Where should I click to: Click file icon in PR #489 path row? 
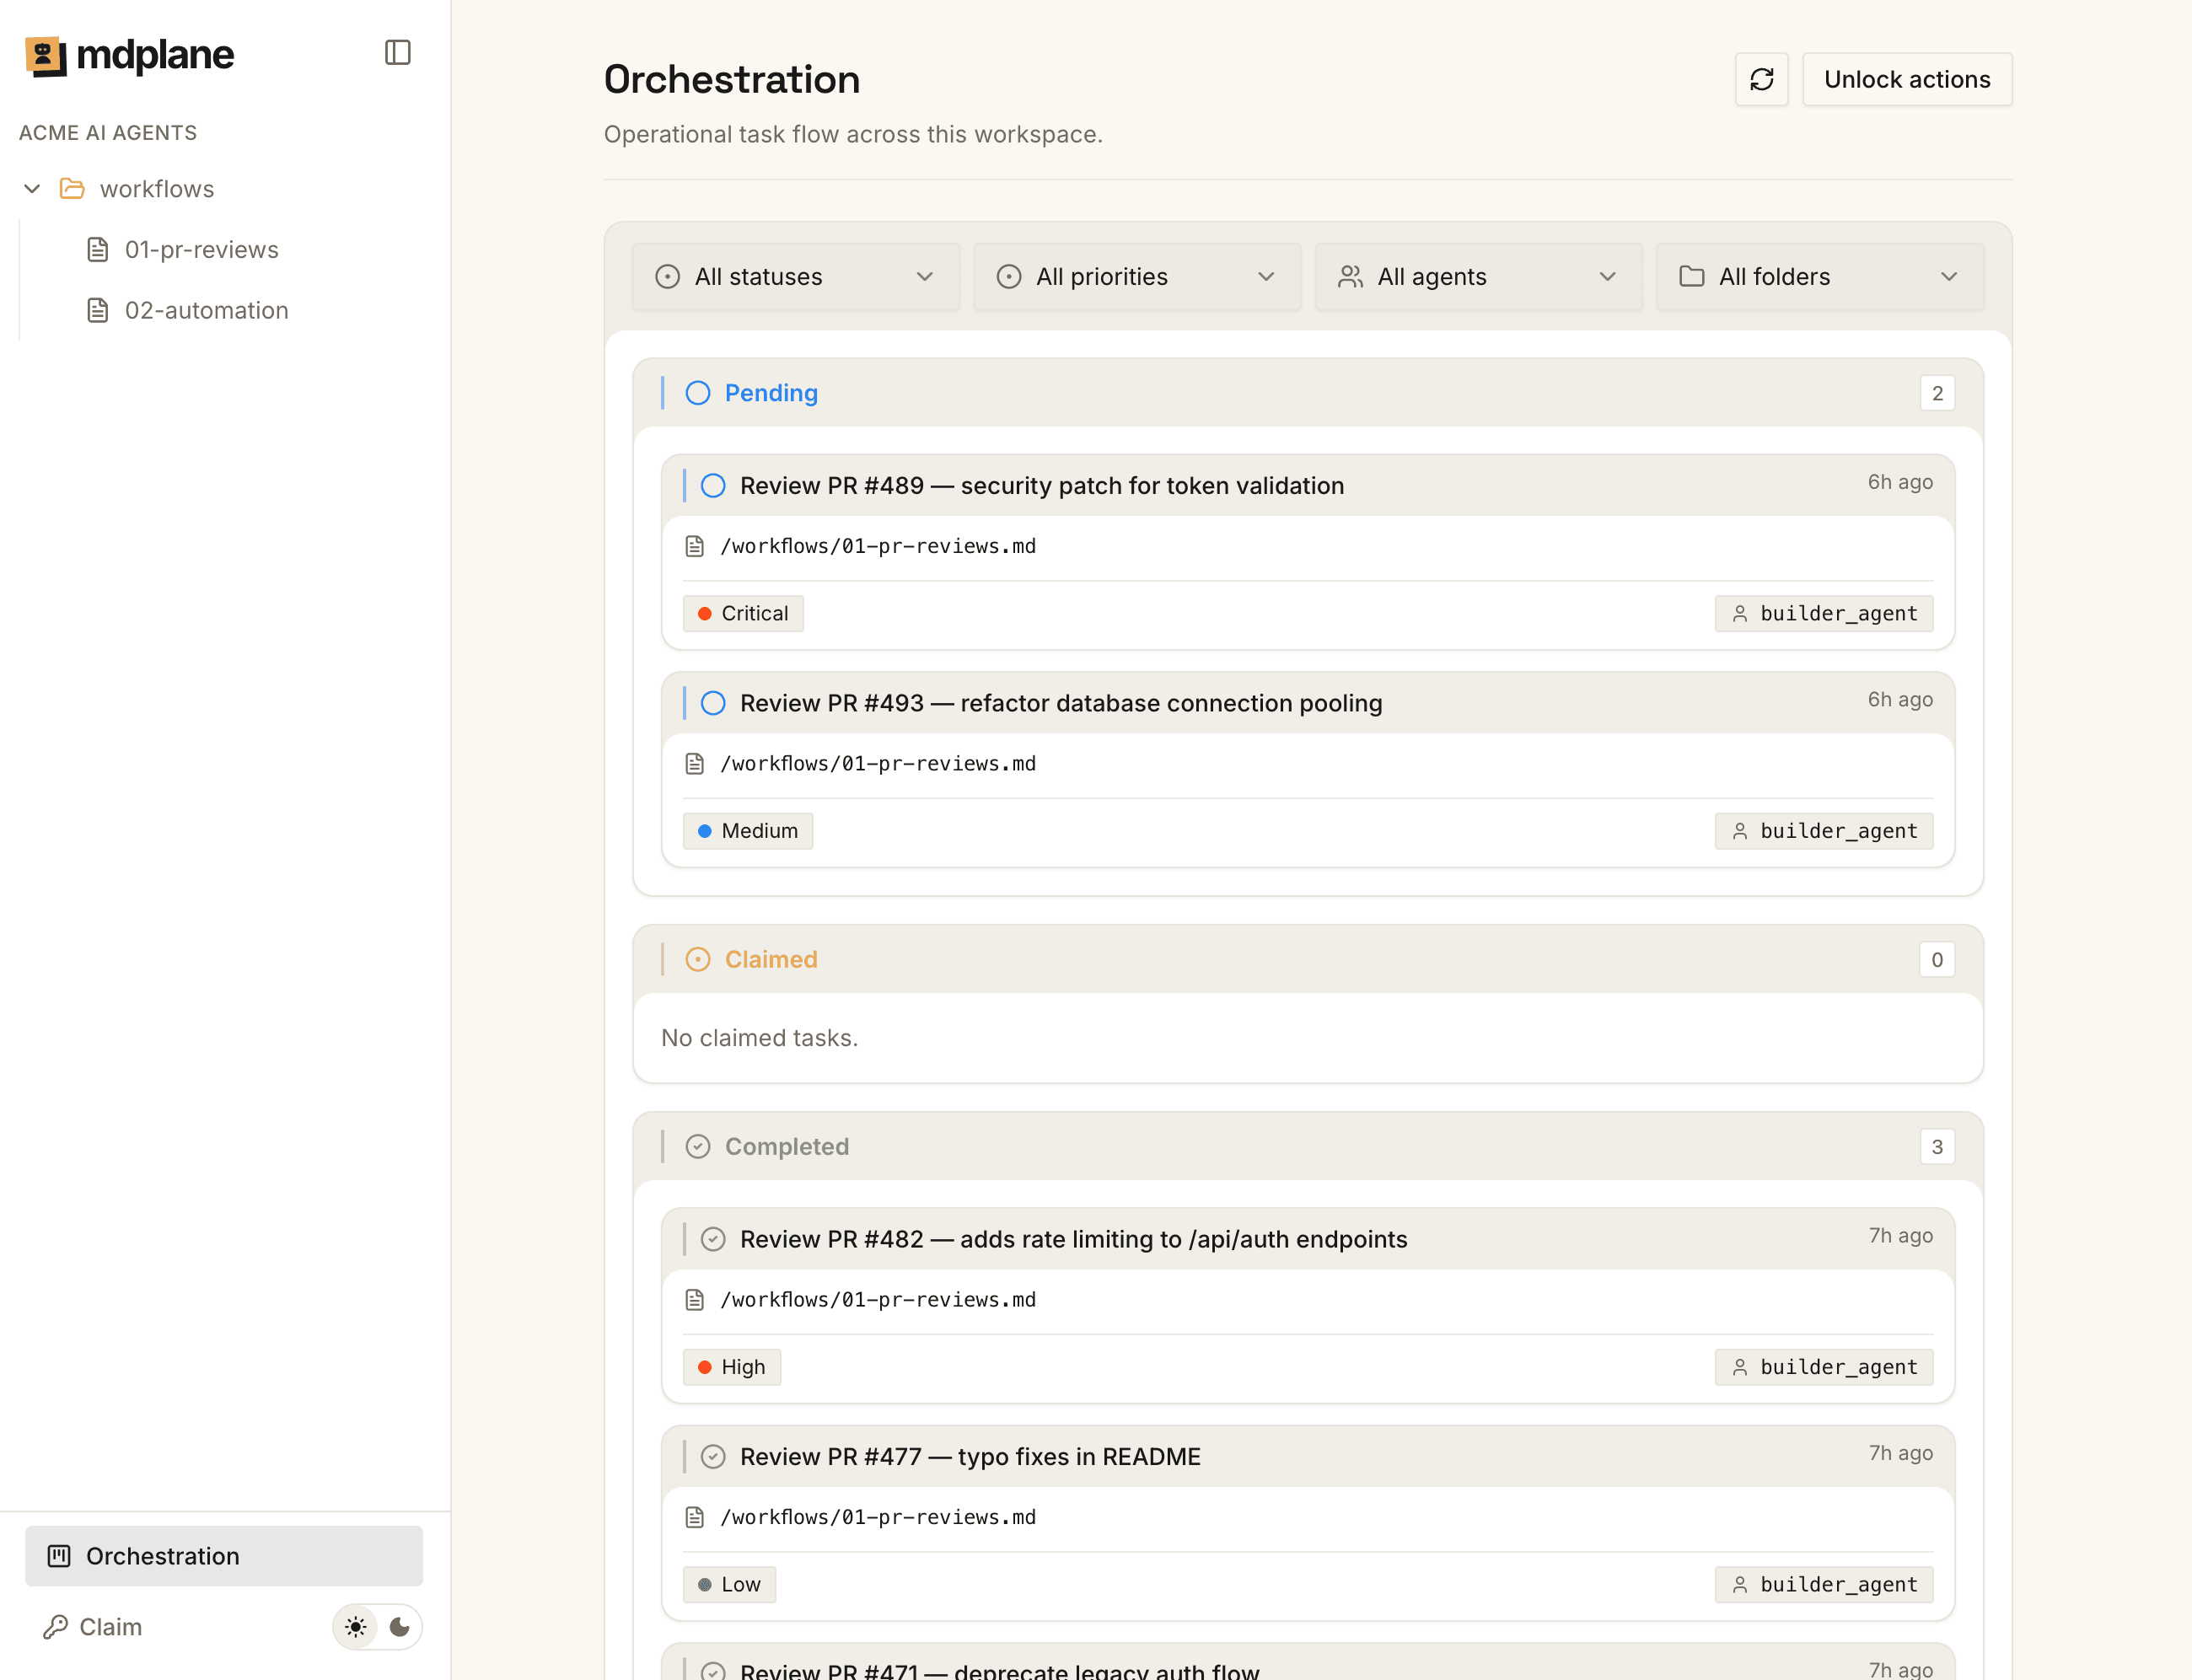(x=695, y=546)
